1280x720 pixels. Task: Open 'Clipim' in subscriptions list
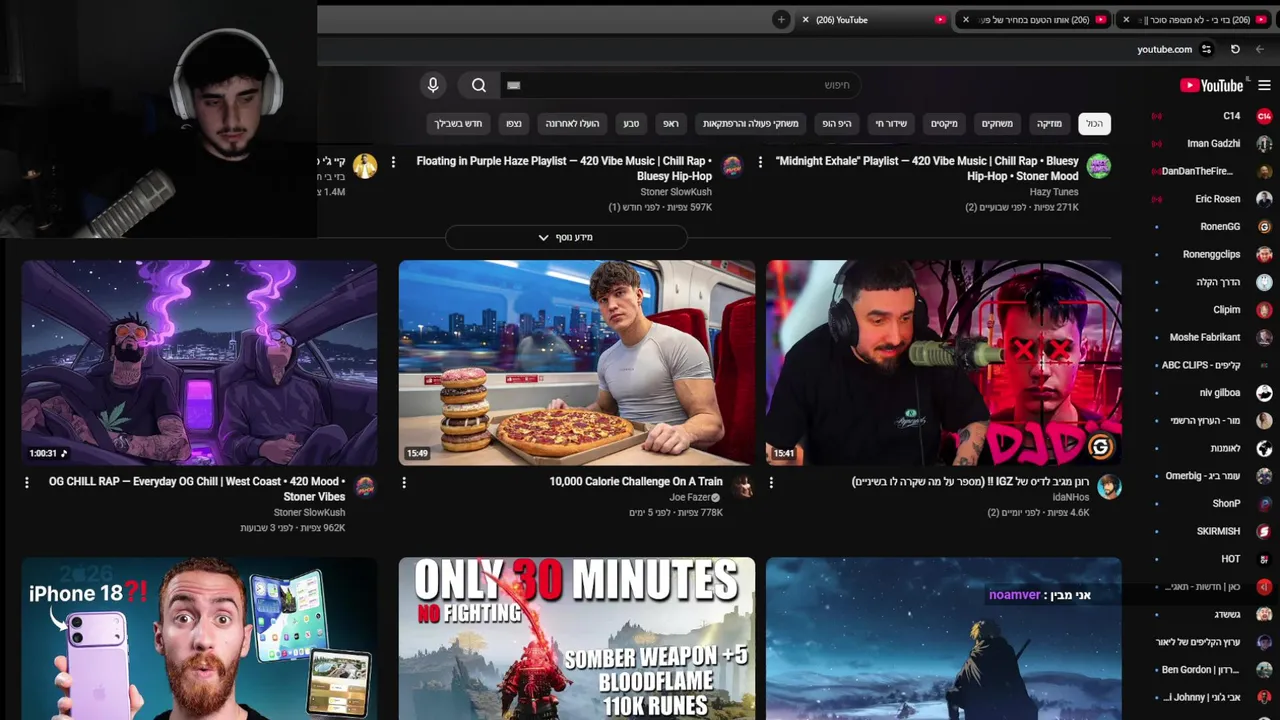[1212, 310]
